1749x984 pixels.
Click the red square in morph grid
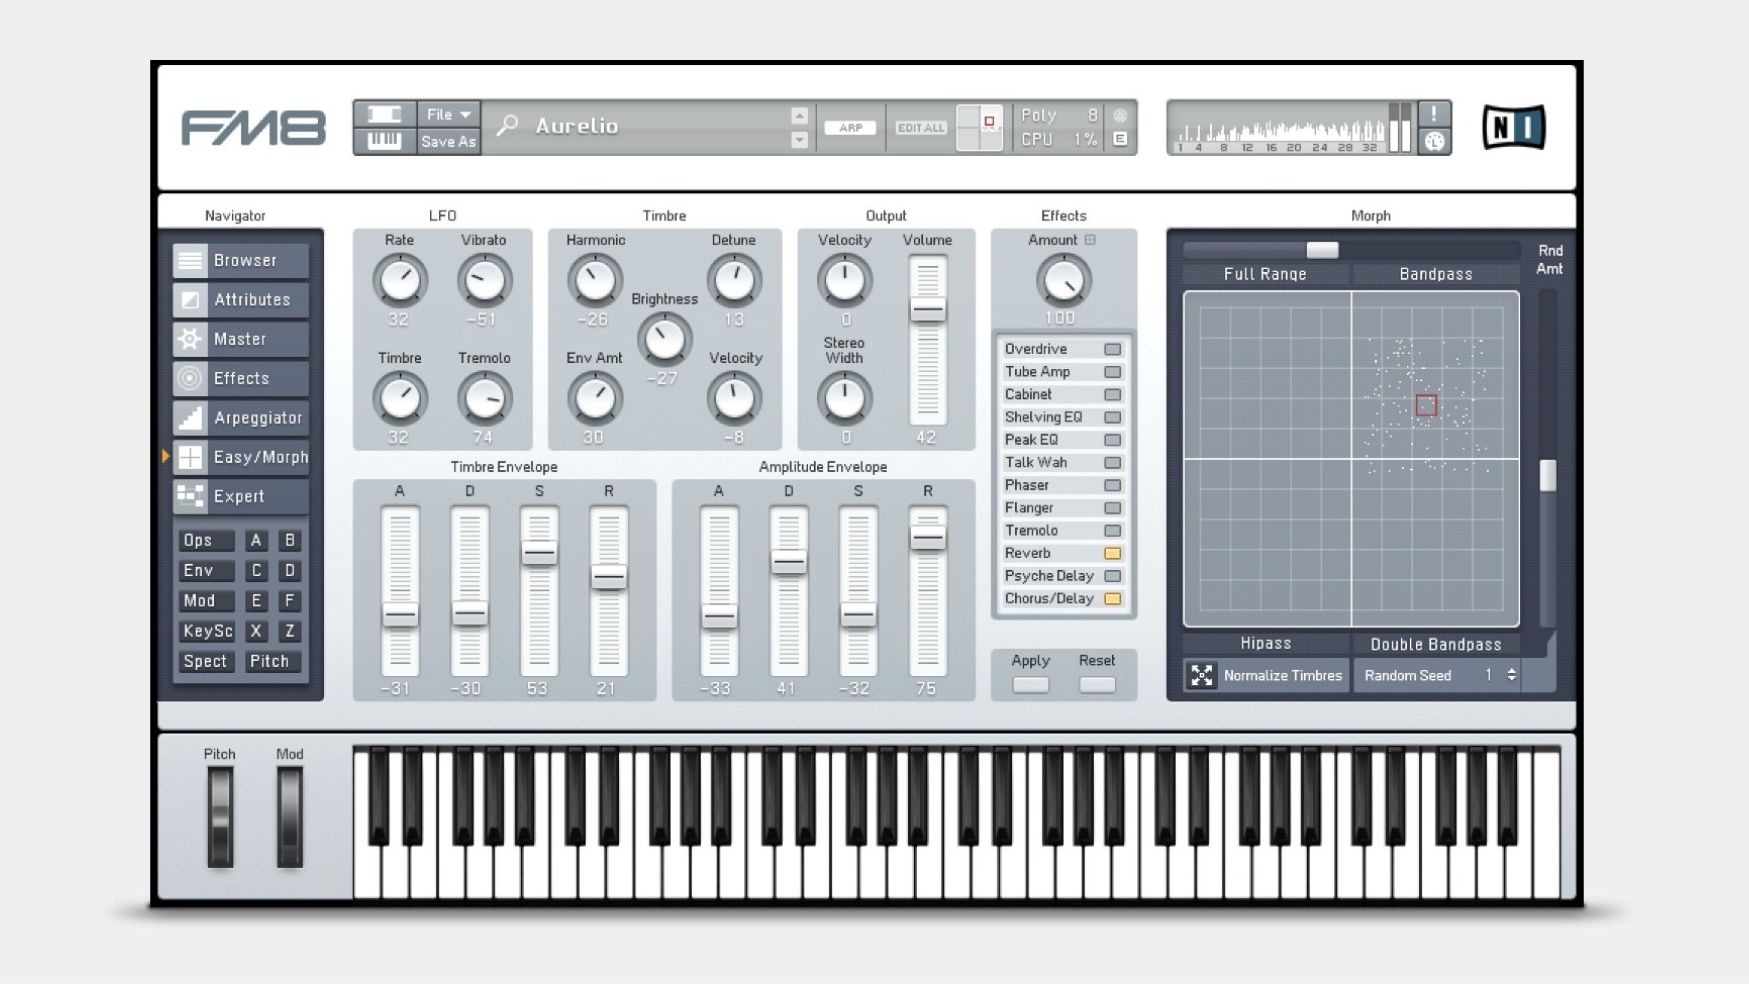[x=1426, y=405]
